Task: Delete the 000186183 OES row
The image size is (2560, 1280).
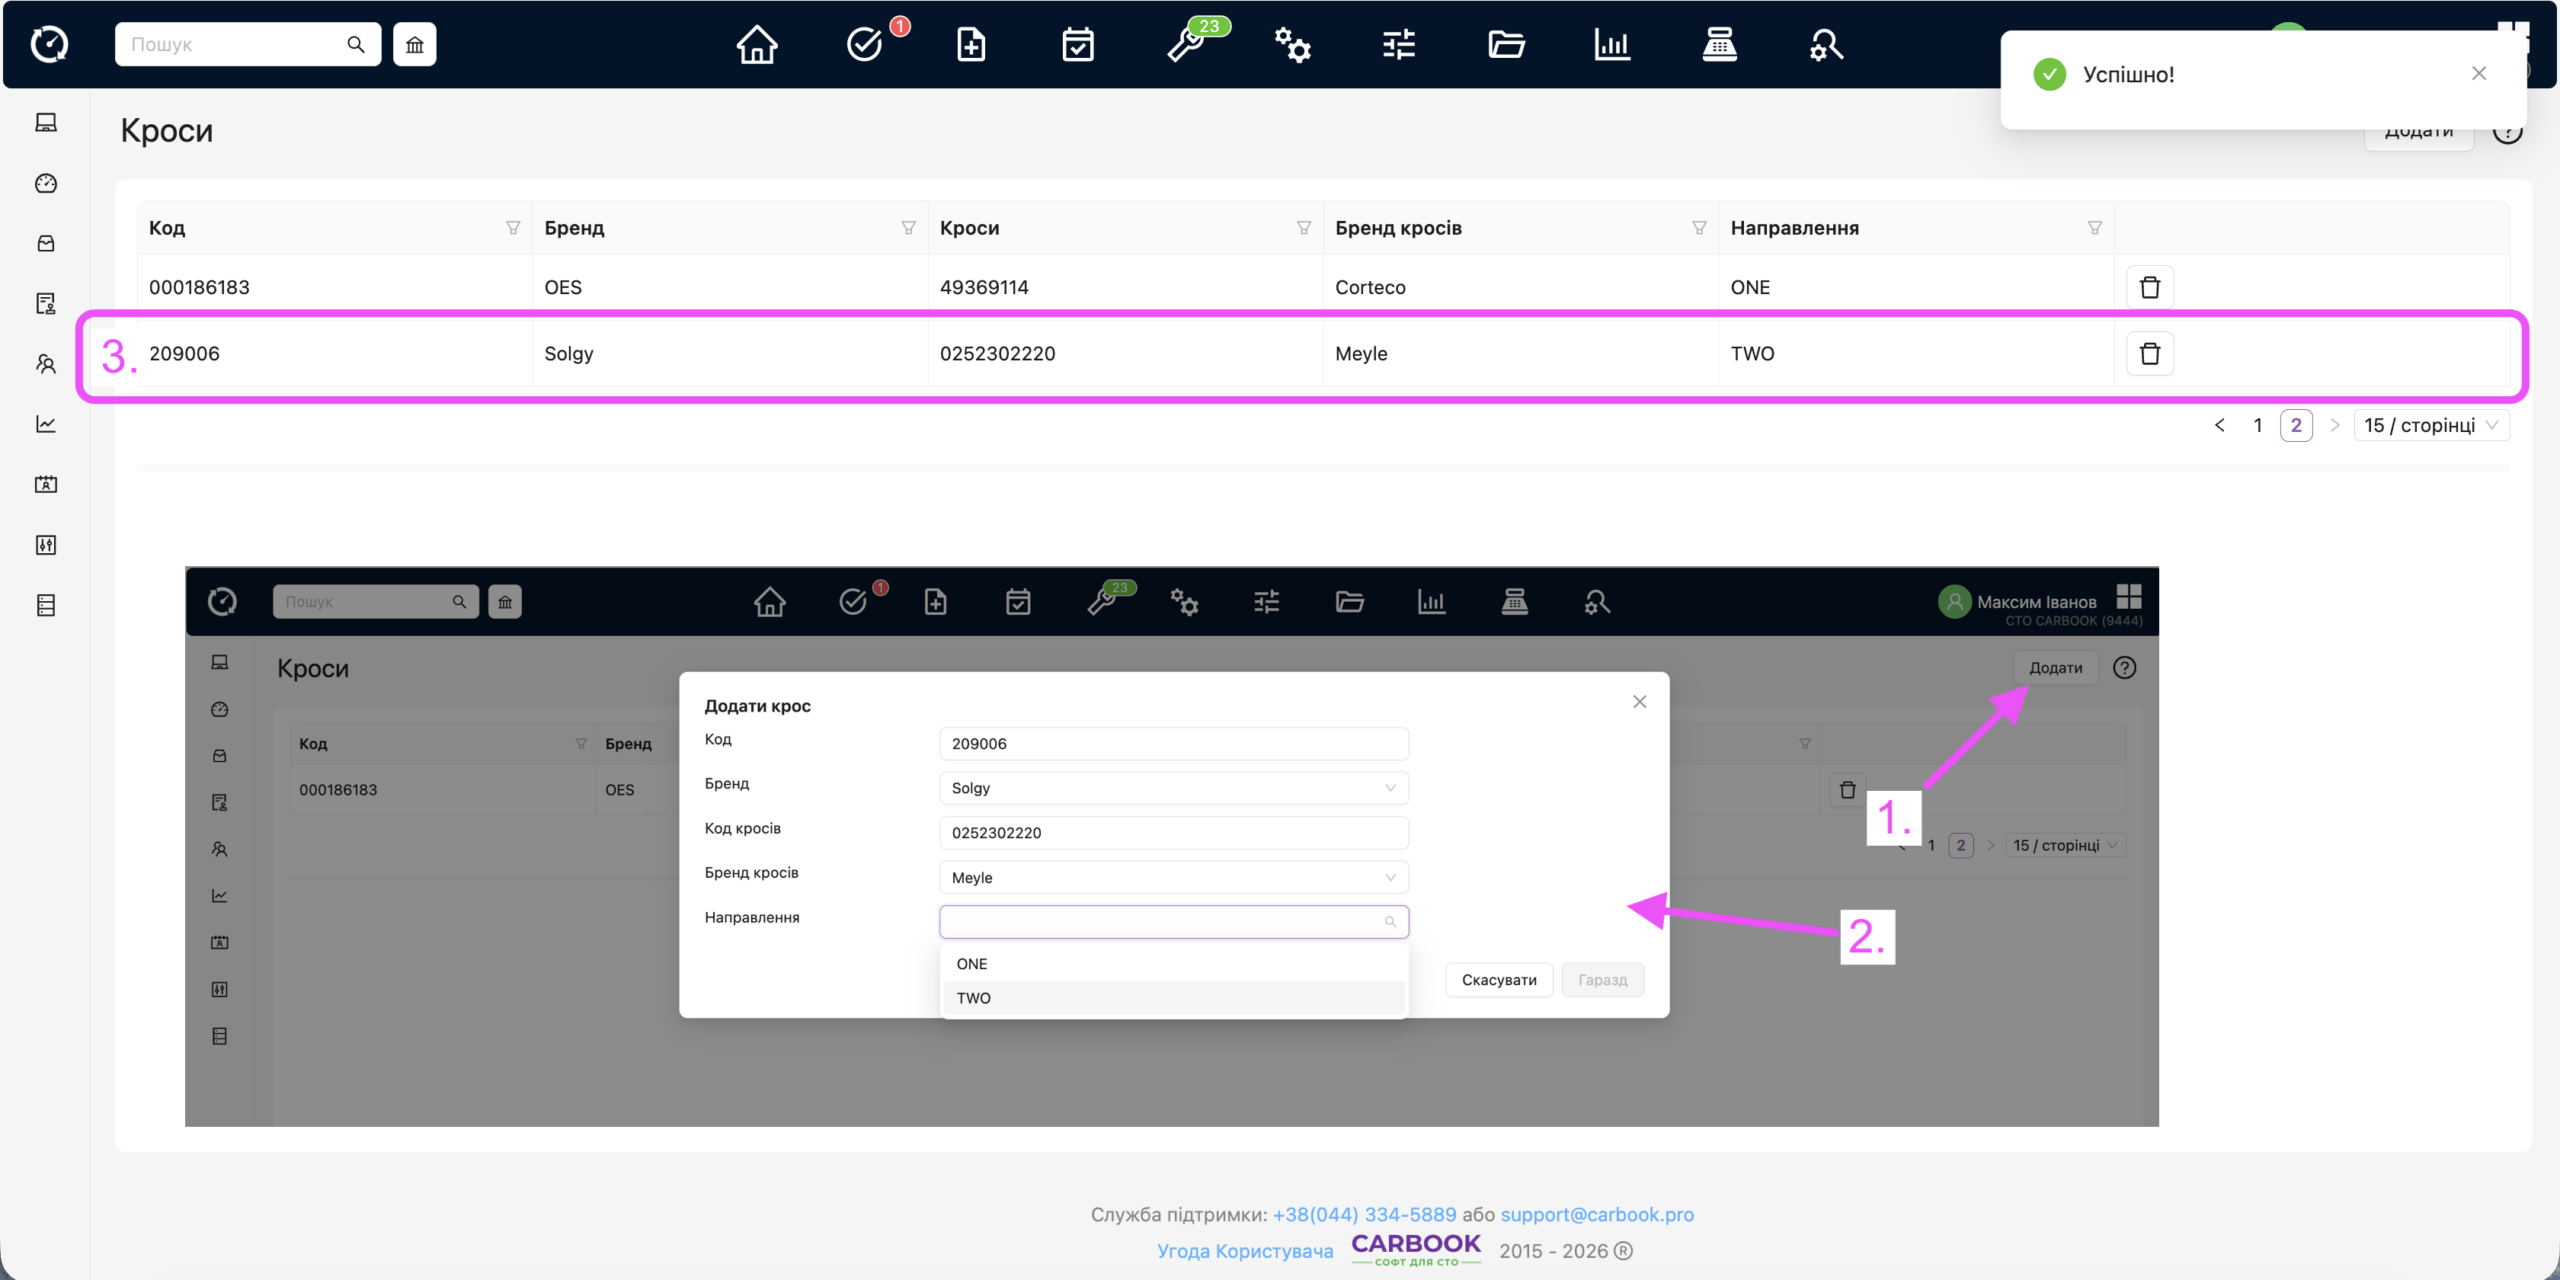Action: coord(2150,288)
